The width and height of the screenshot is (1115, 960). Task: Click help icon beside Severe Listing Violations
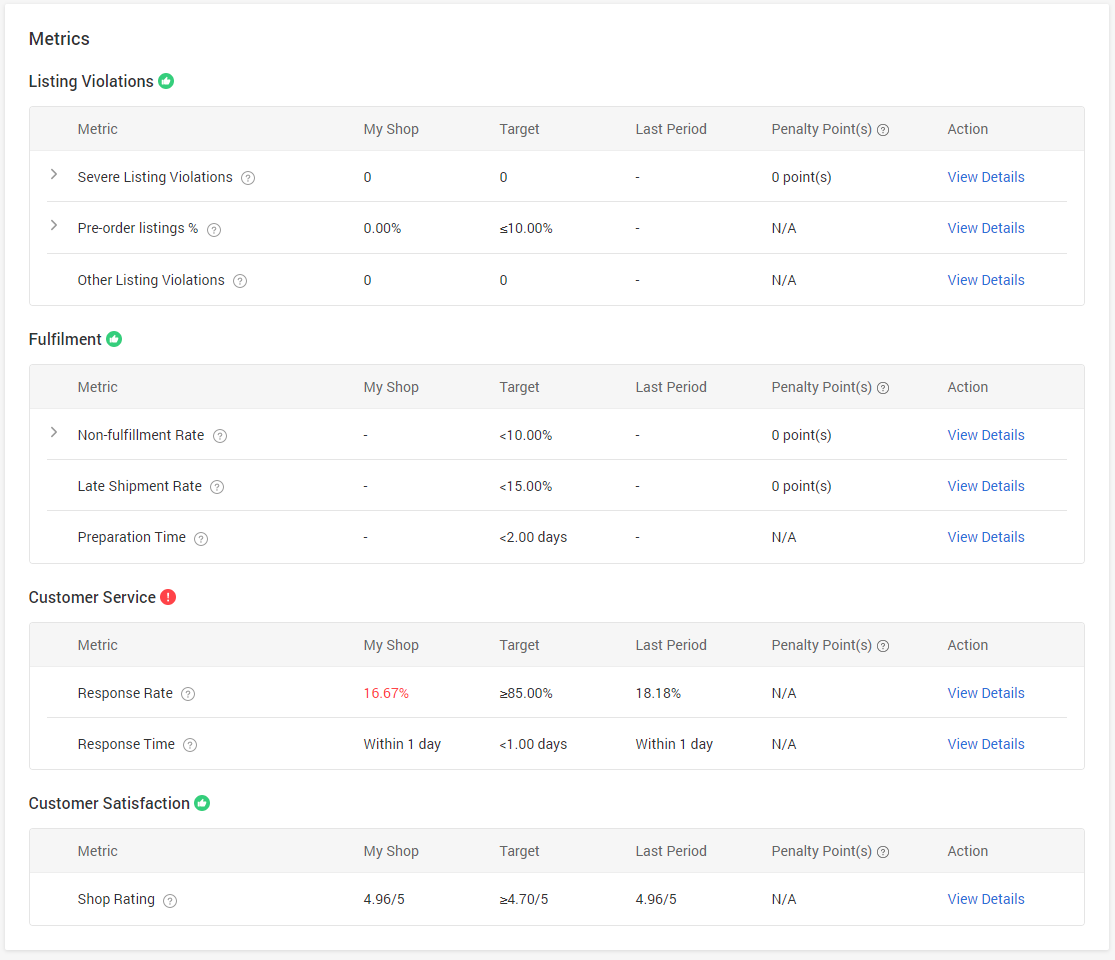pos(247,178)
